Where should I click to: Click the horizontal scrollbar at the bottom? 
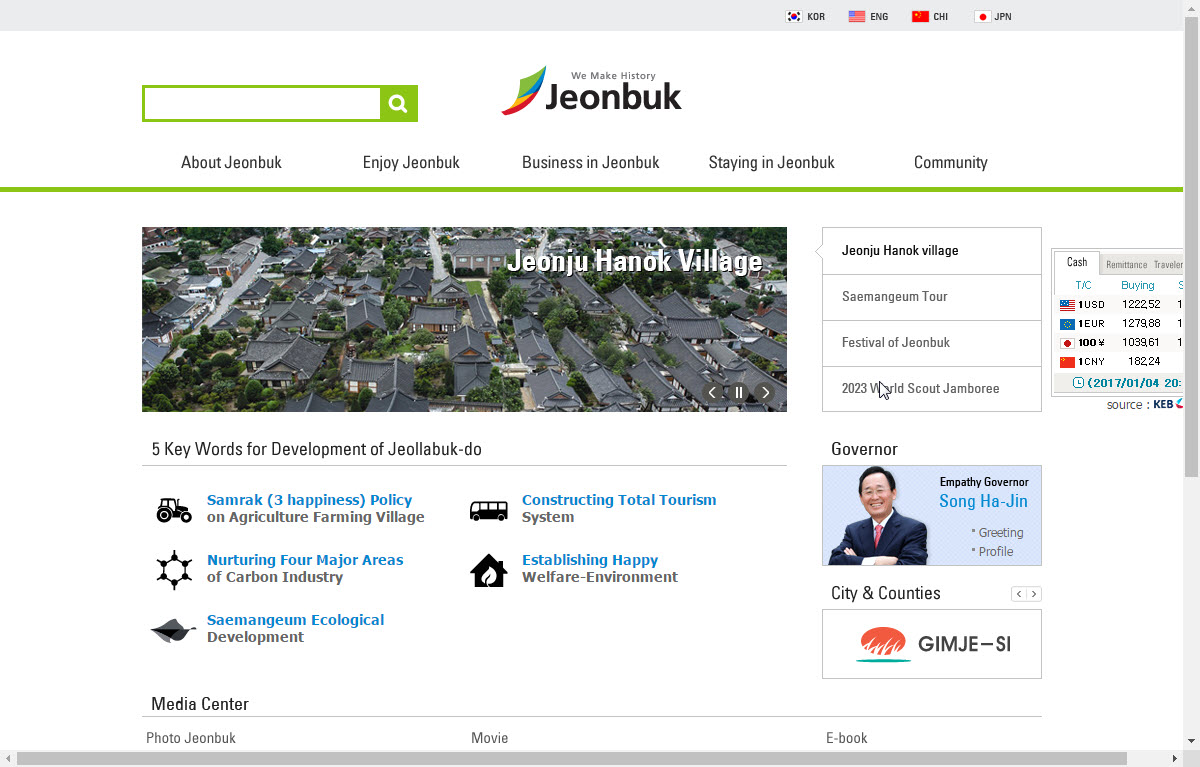[571, 758]
